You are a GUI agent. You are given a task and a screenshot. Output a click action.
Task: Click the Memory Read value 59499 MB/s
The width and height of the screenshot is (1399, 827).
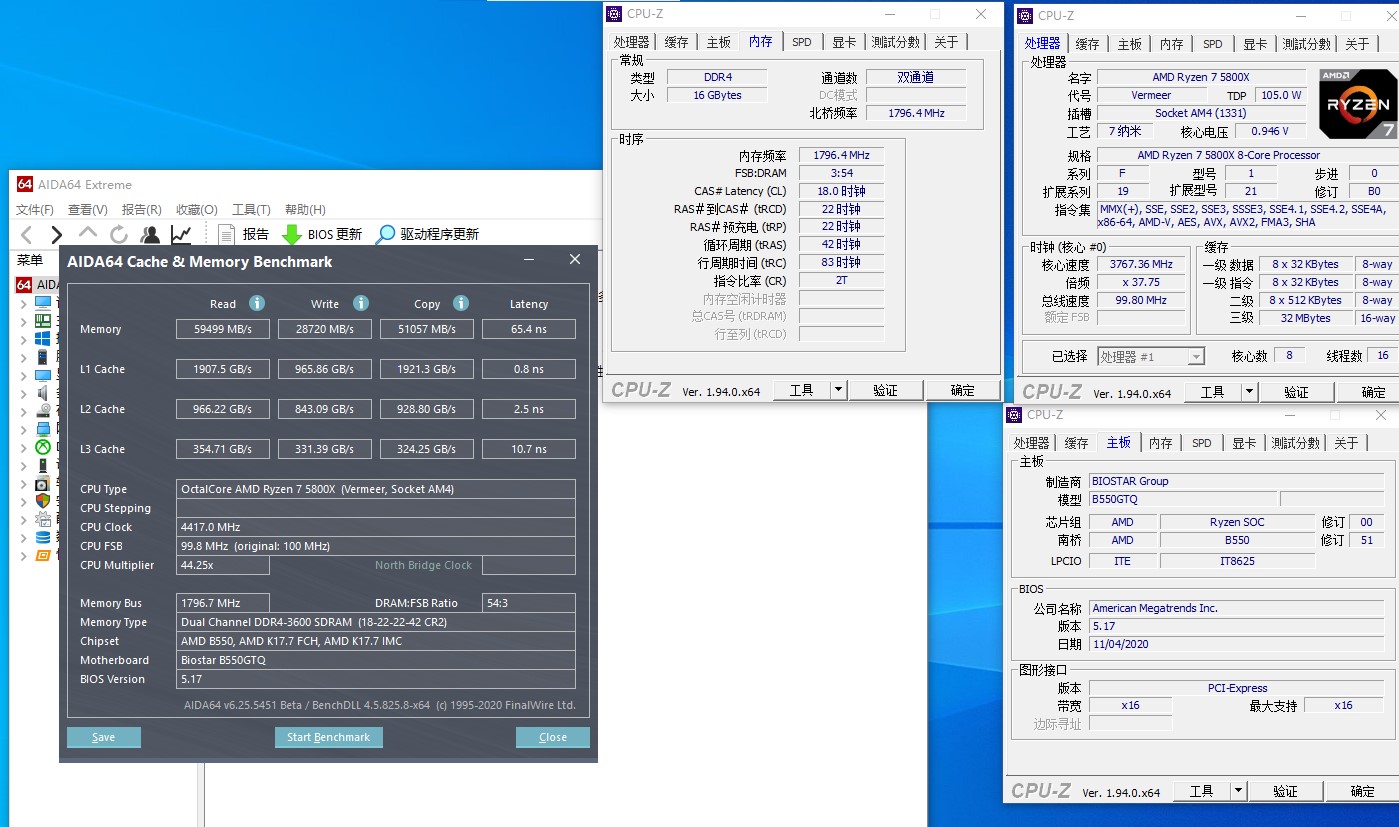tap(223, 329)
